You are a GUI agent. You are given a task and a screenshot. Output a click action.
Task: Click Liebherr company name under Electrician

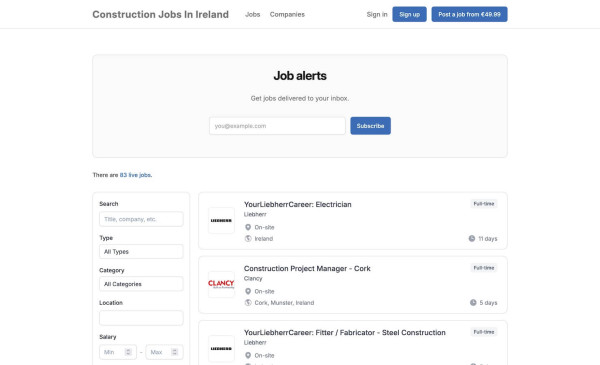(x=255, y=214)
